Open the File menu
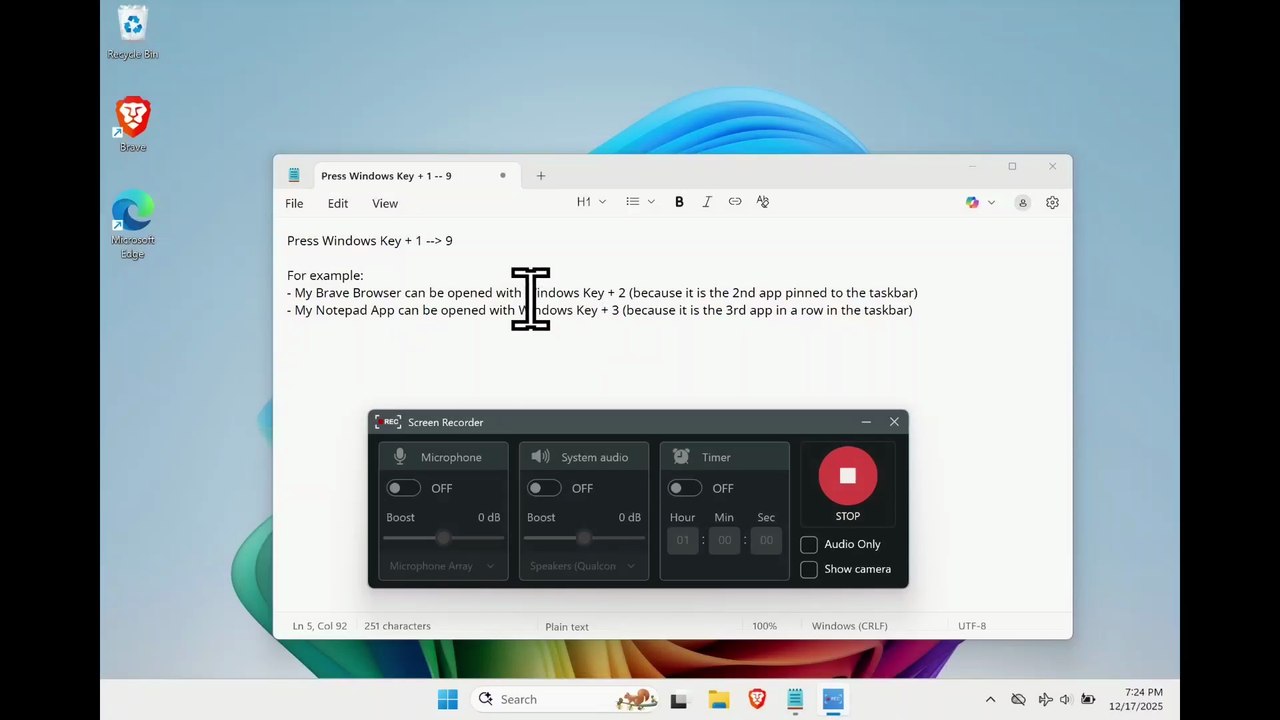 point(294,203)
